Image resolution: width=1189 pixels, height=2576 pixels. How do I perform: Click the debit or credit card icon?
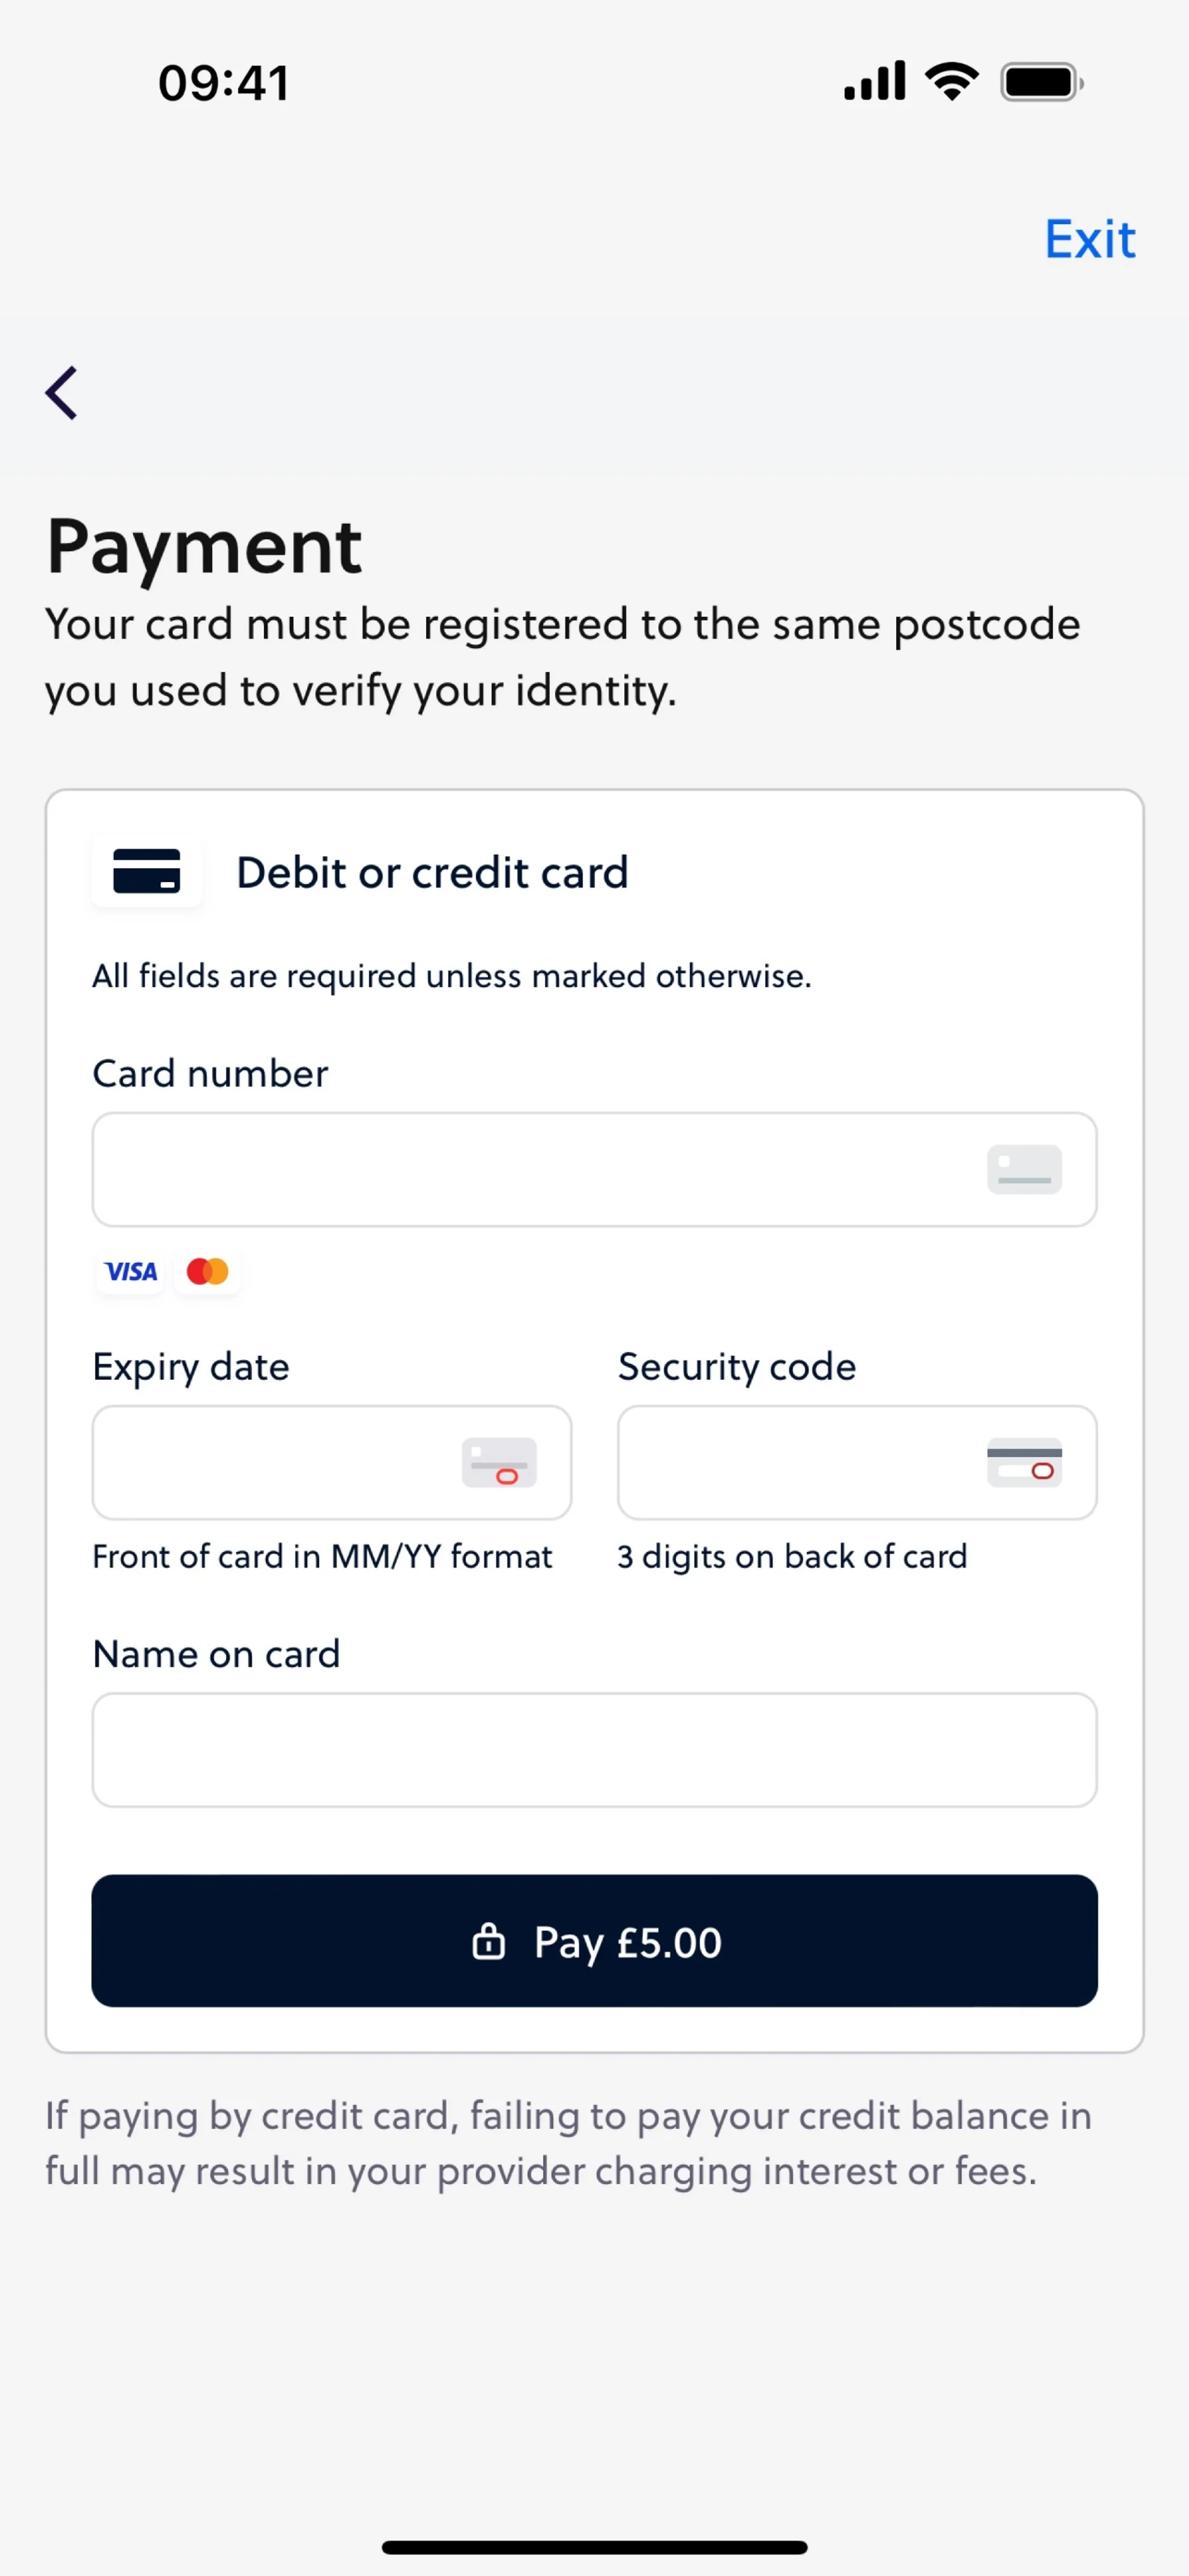(147, 871)
